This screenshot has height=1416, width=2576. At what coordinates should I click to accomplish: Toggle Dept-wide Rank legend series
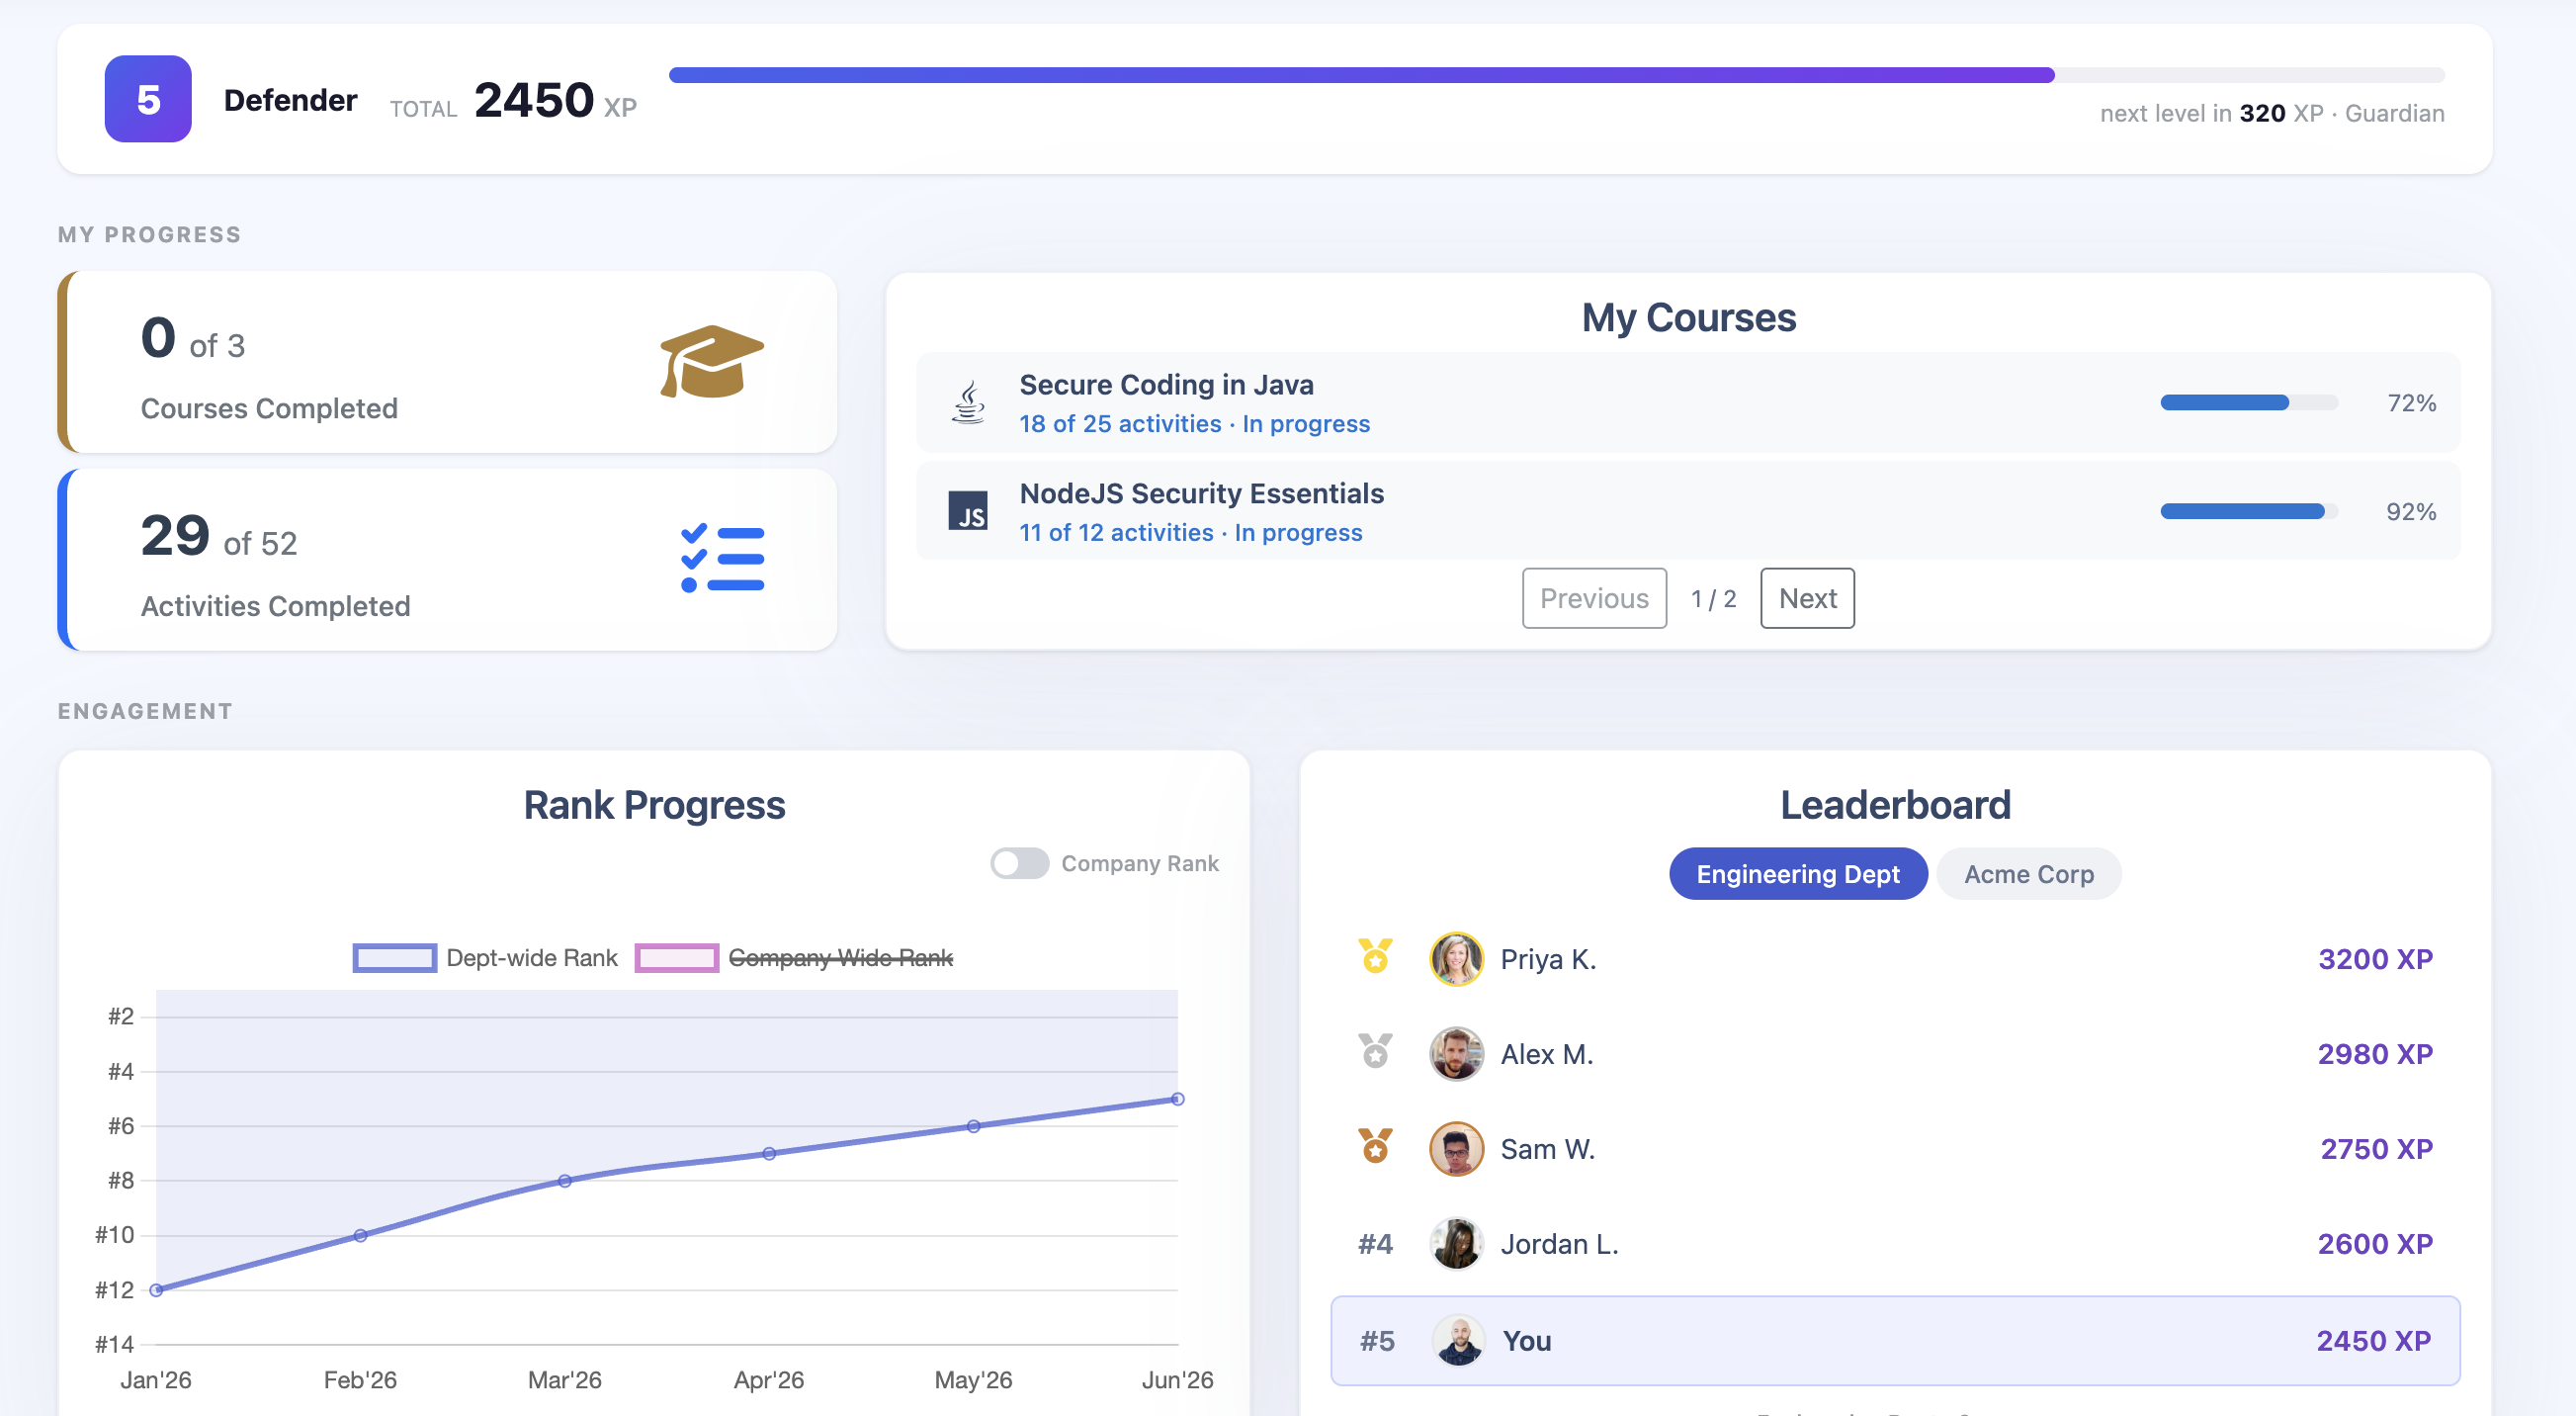tap(485, 958)
